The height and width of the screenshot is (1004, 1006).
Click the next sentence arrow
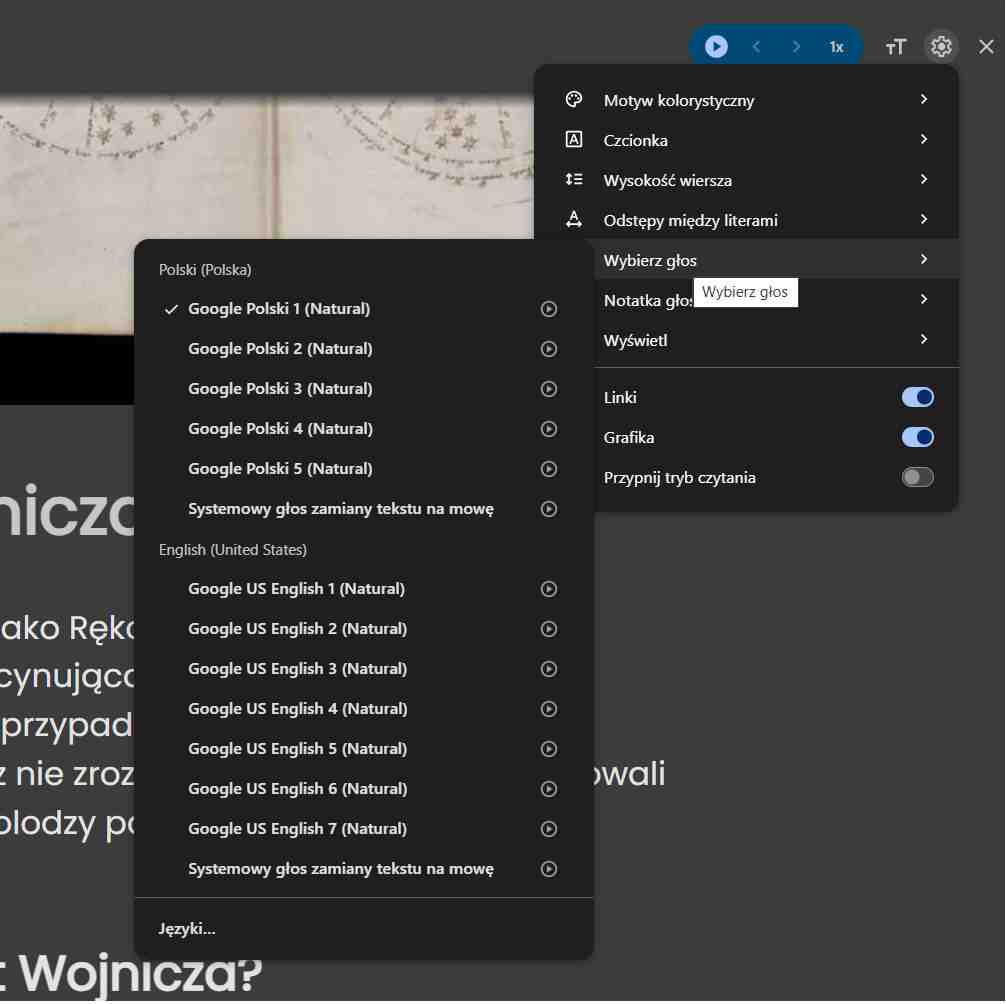[797, 46]
